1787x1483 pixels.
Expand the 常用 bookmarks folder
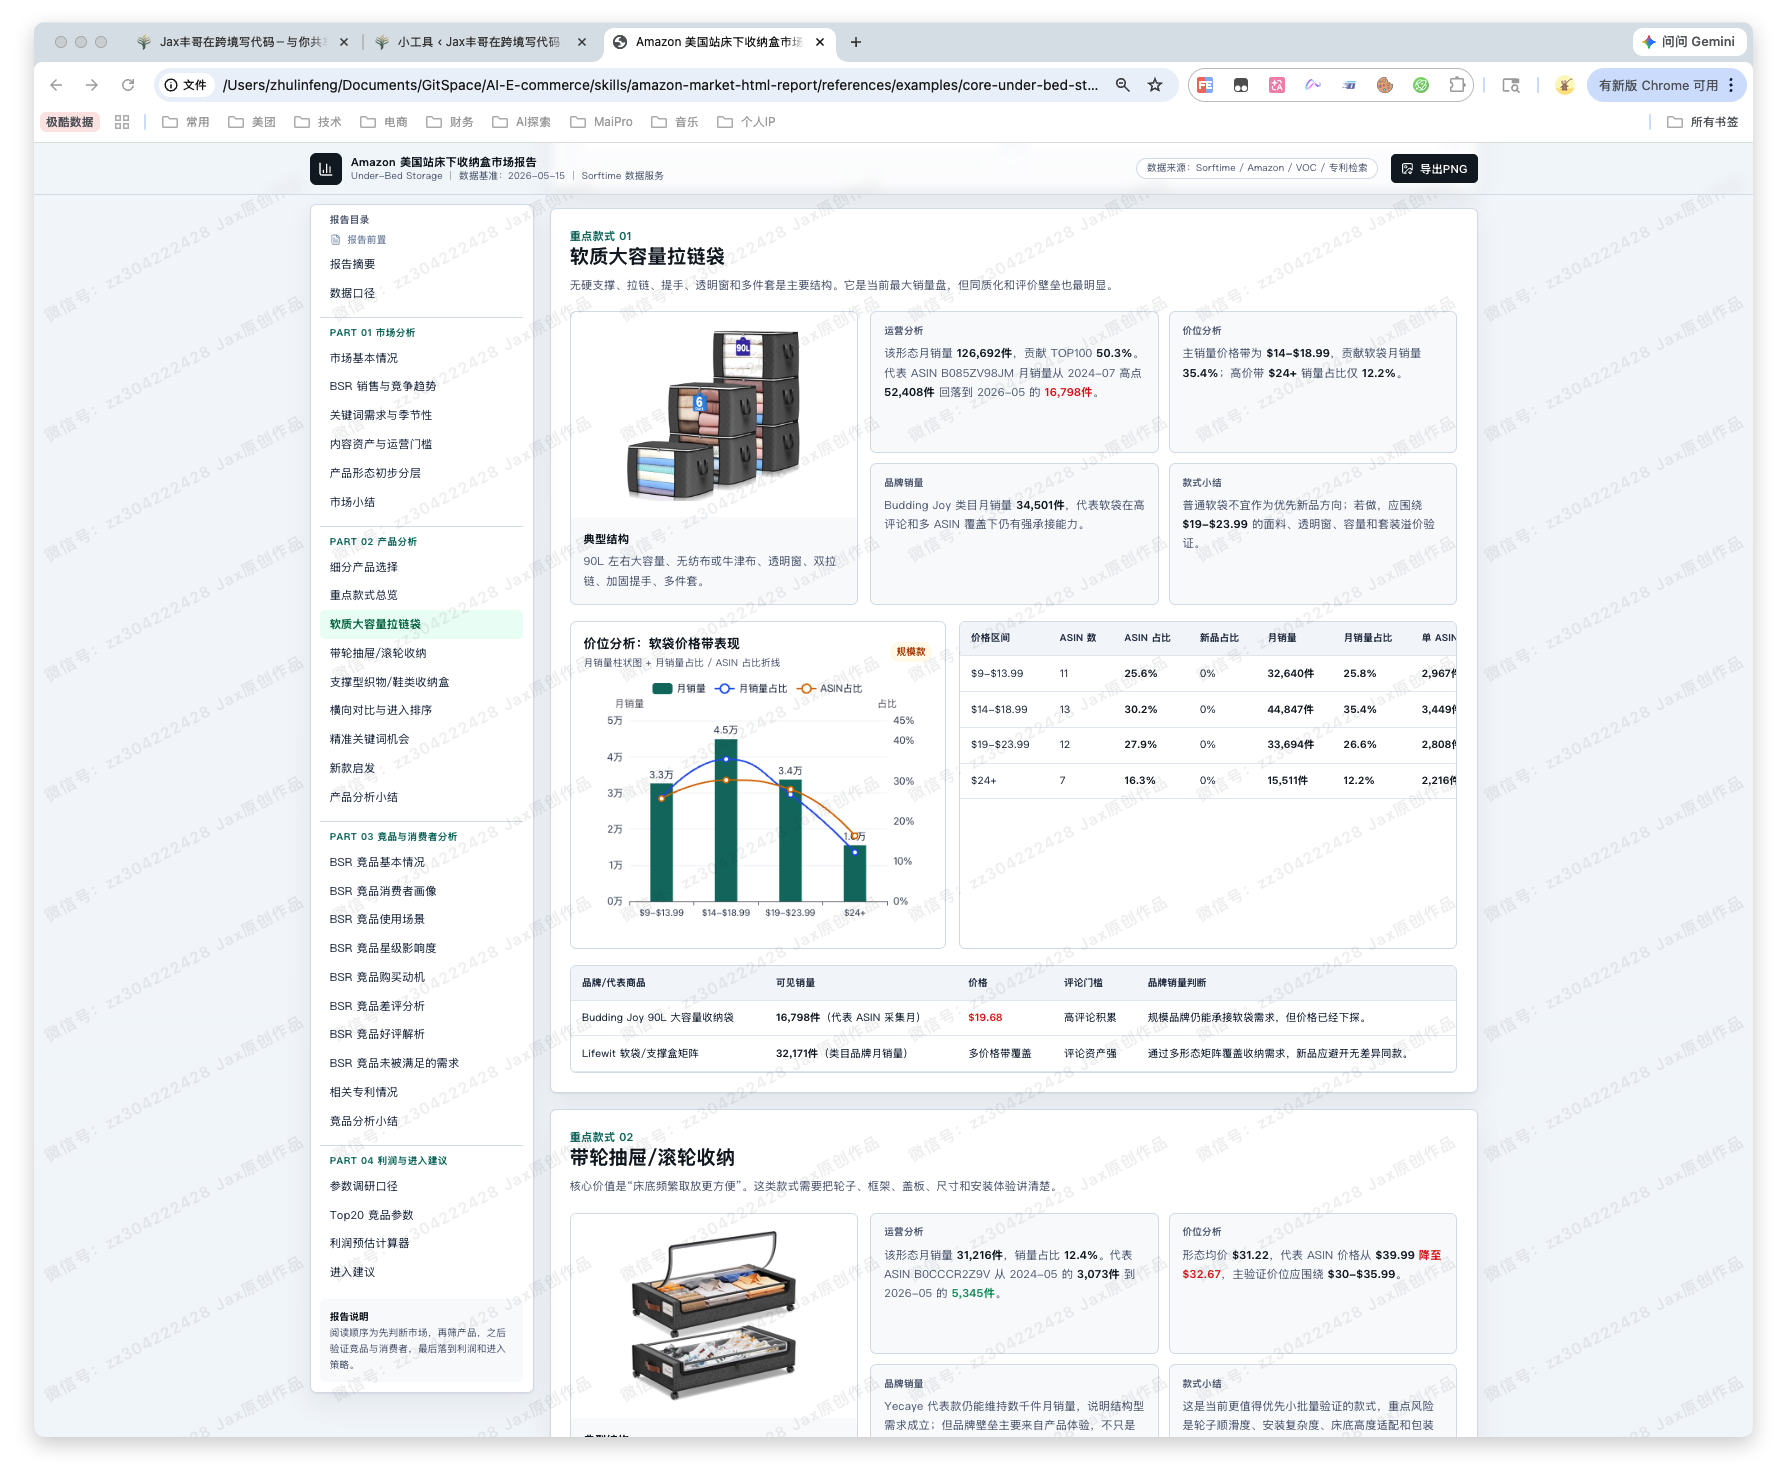point(186,122)
